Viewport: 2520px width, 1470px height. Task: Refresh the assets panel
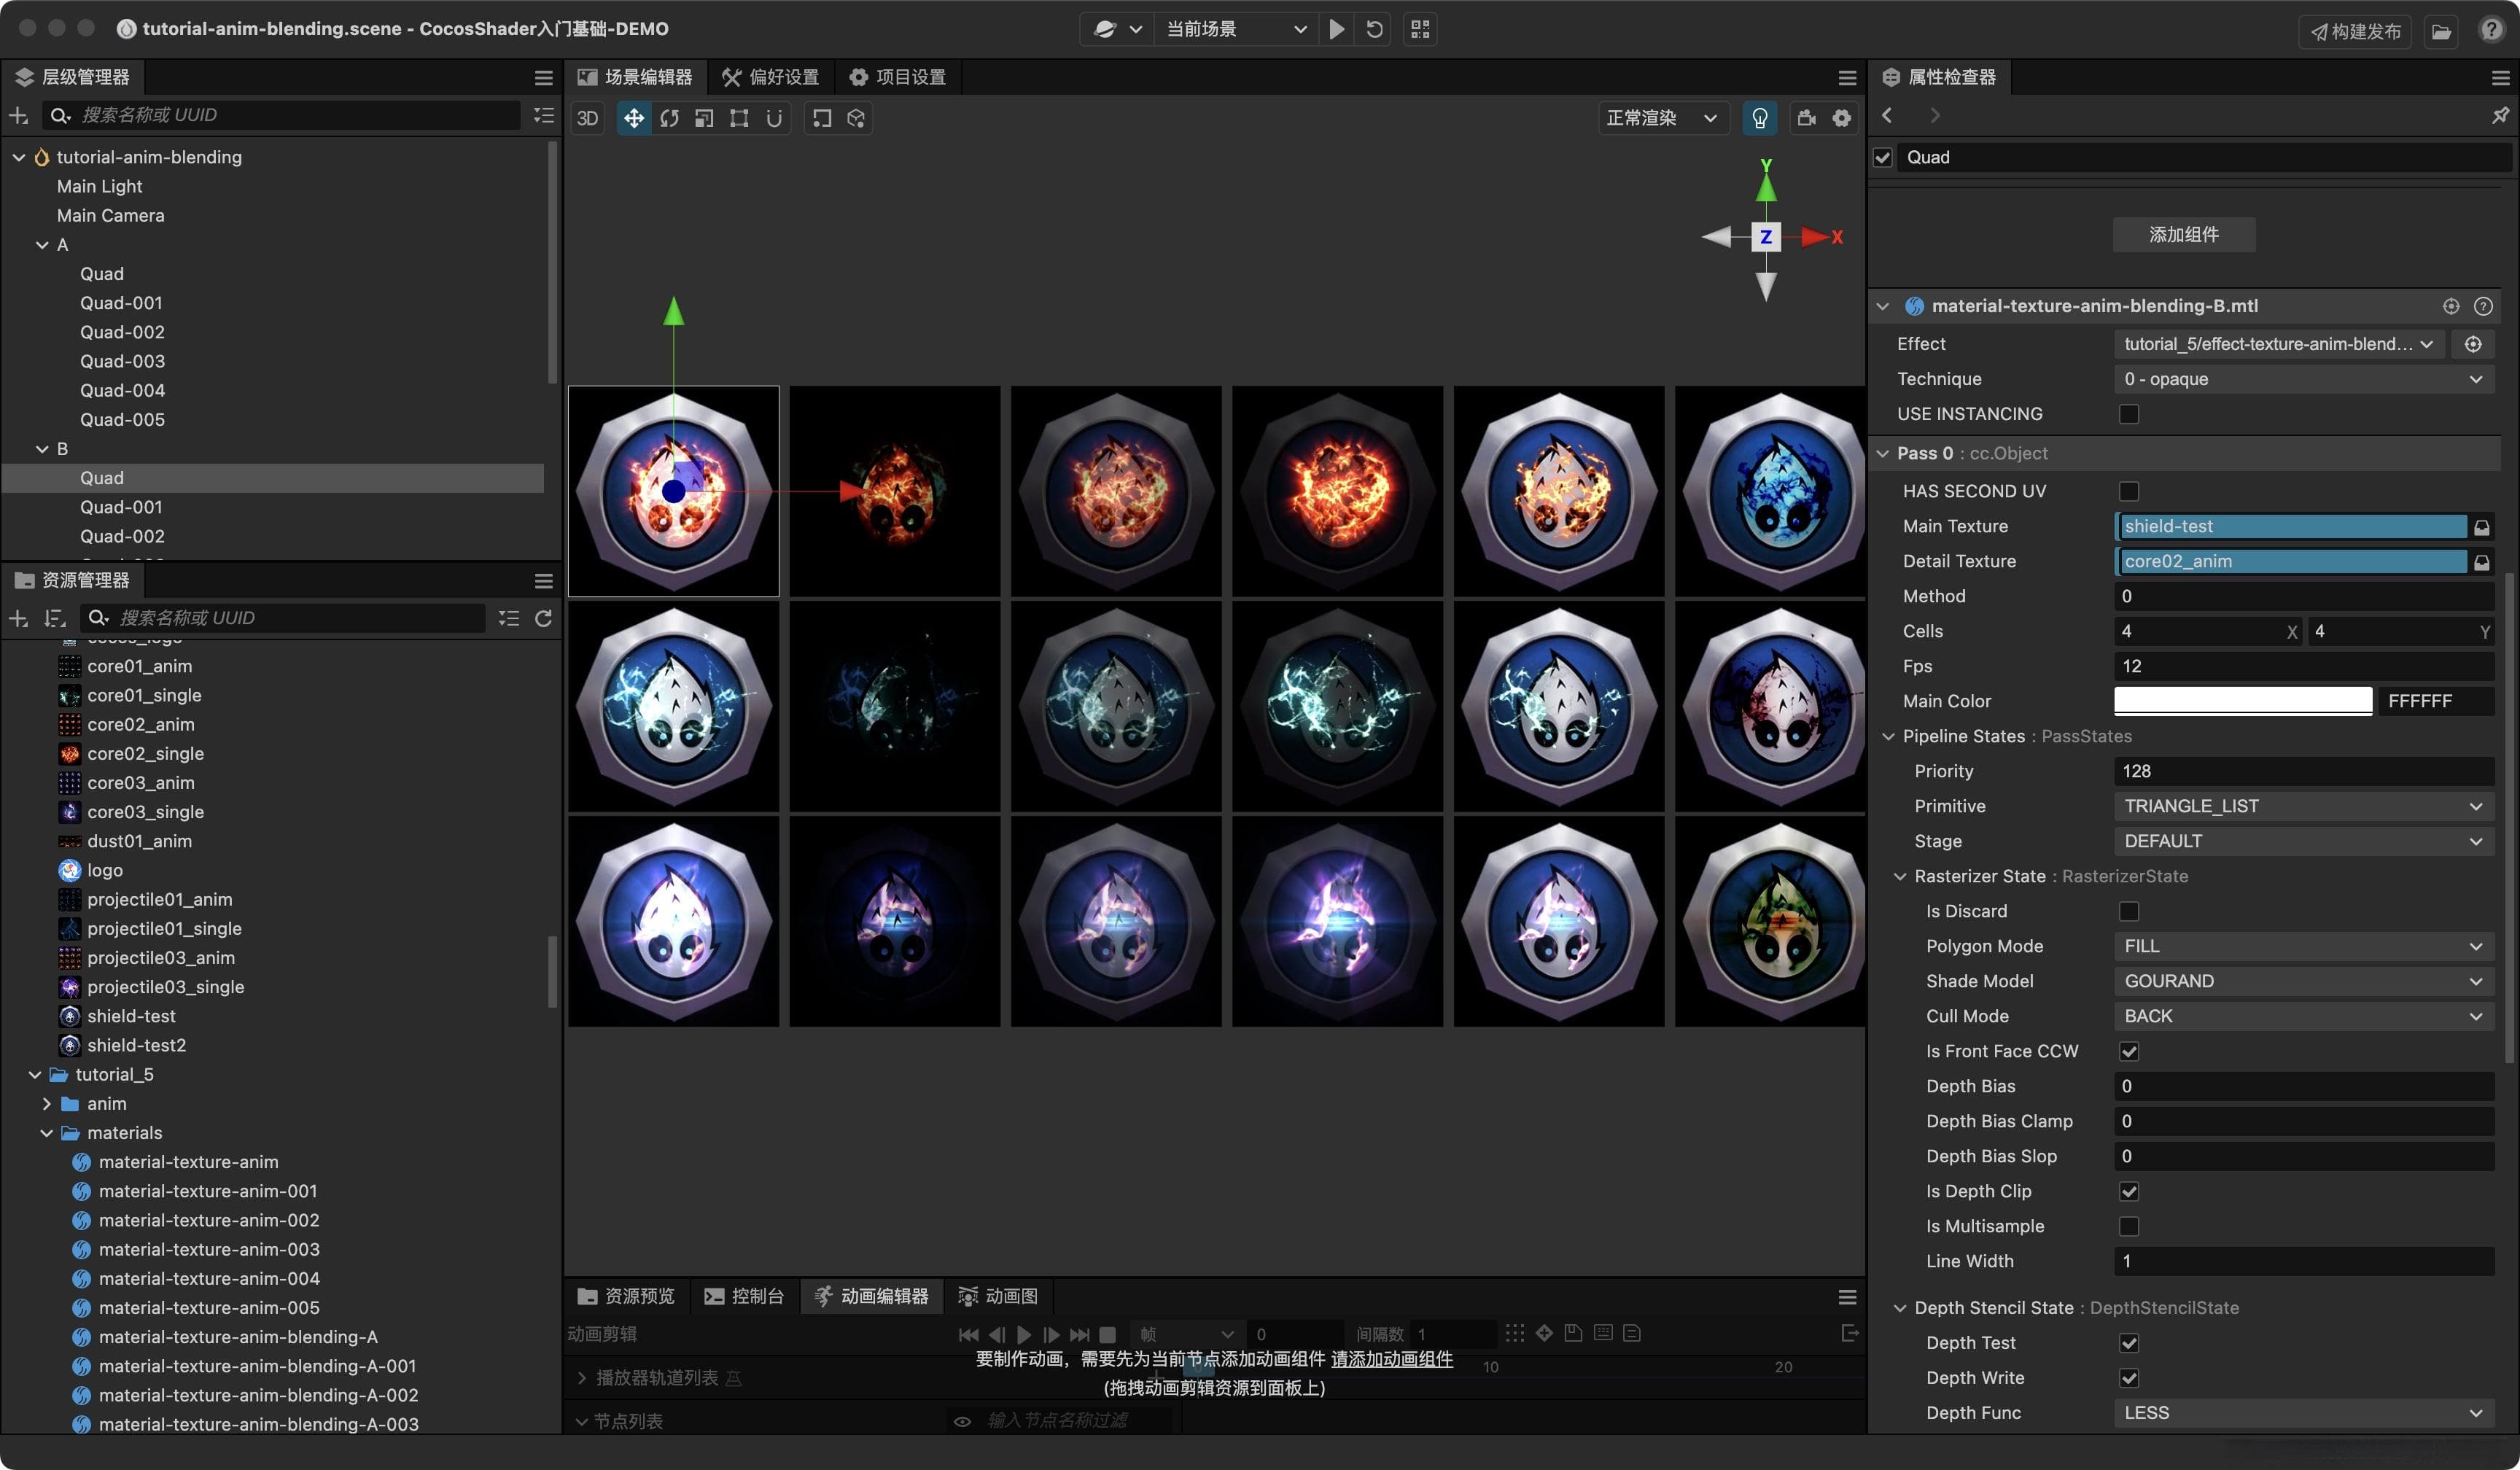(x=543, y=619)
